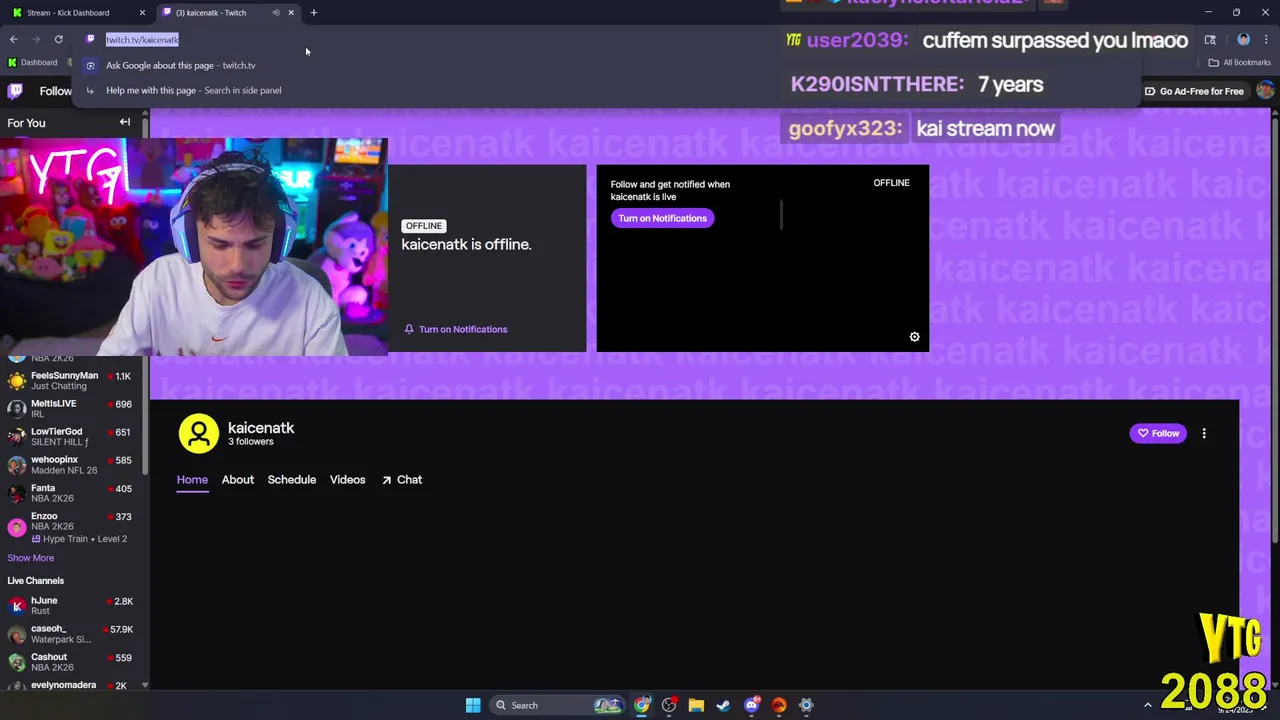Open the EA app from taskbar
The width and height of the screenshot is (1280, 720).
click(x=779, y=705)
